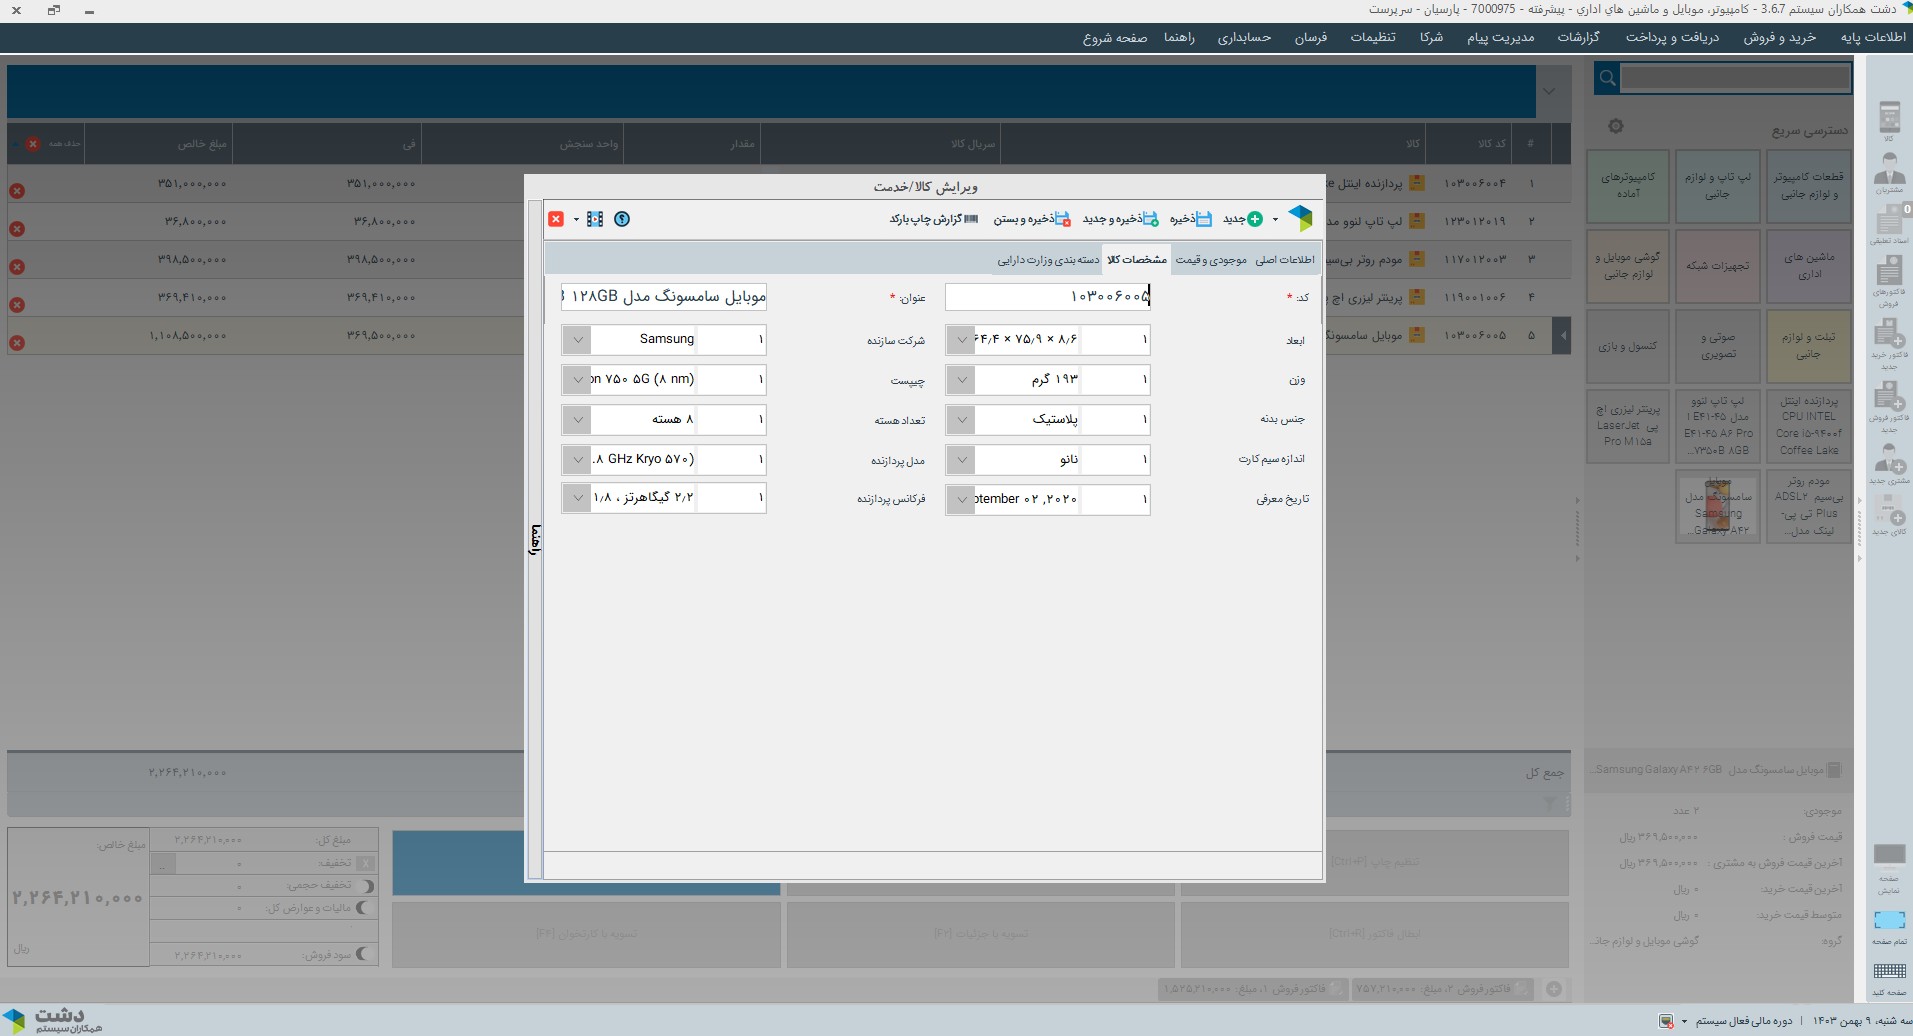The height and width of the screenshot is (1036, 1913).
Task: Expand the تعداد هسته core count dropdown
Action: pyautogui.click(x=577, y=420)
